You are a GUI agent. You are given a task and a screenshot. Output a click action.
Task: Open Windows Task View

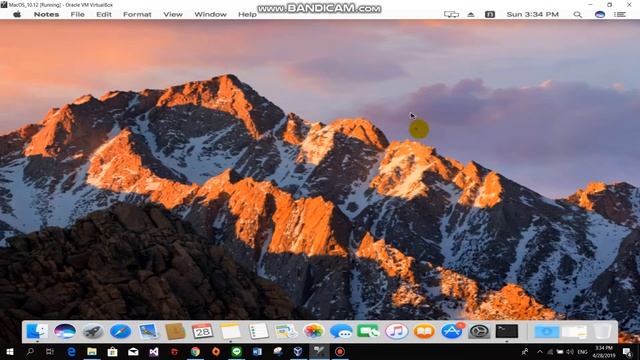tap(50, 351)
